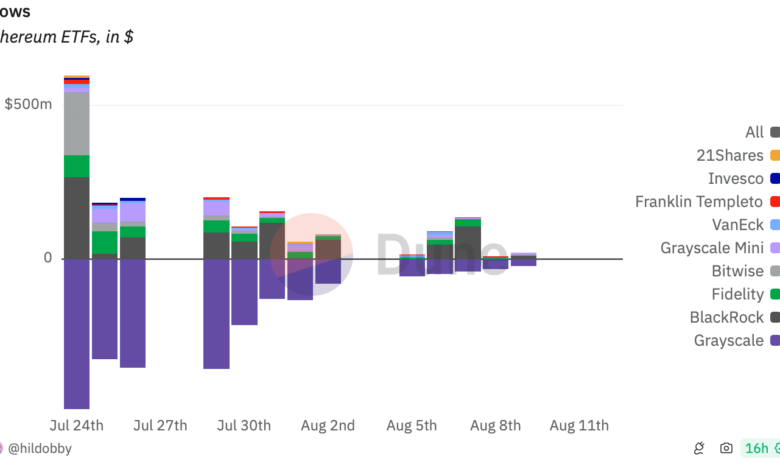
Task: Click the orange 21Shares legend dot
Action: (775, 155)
